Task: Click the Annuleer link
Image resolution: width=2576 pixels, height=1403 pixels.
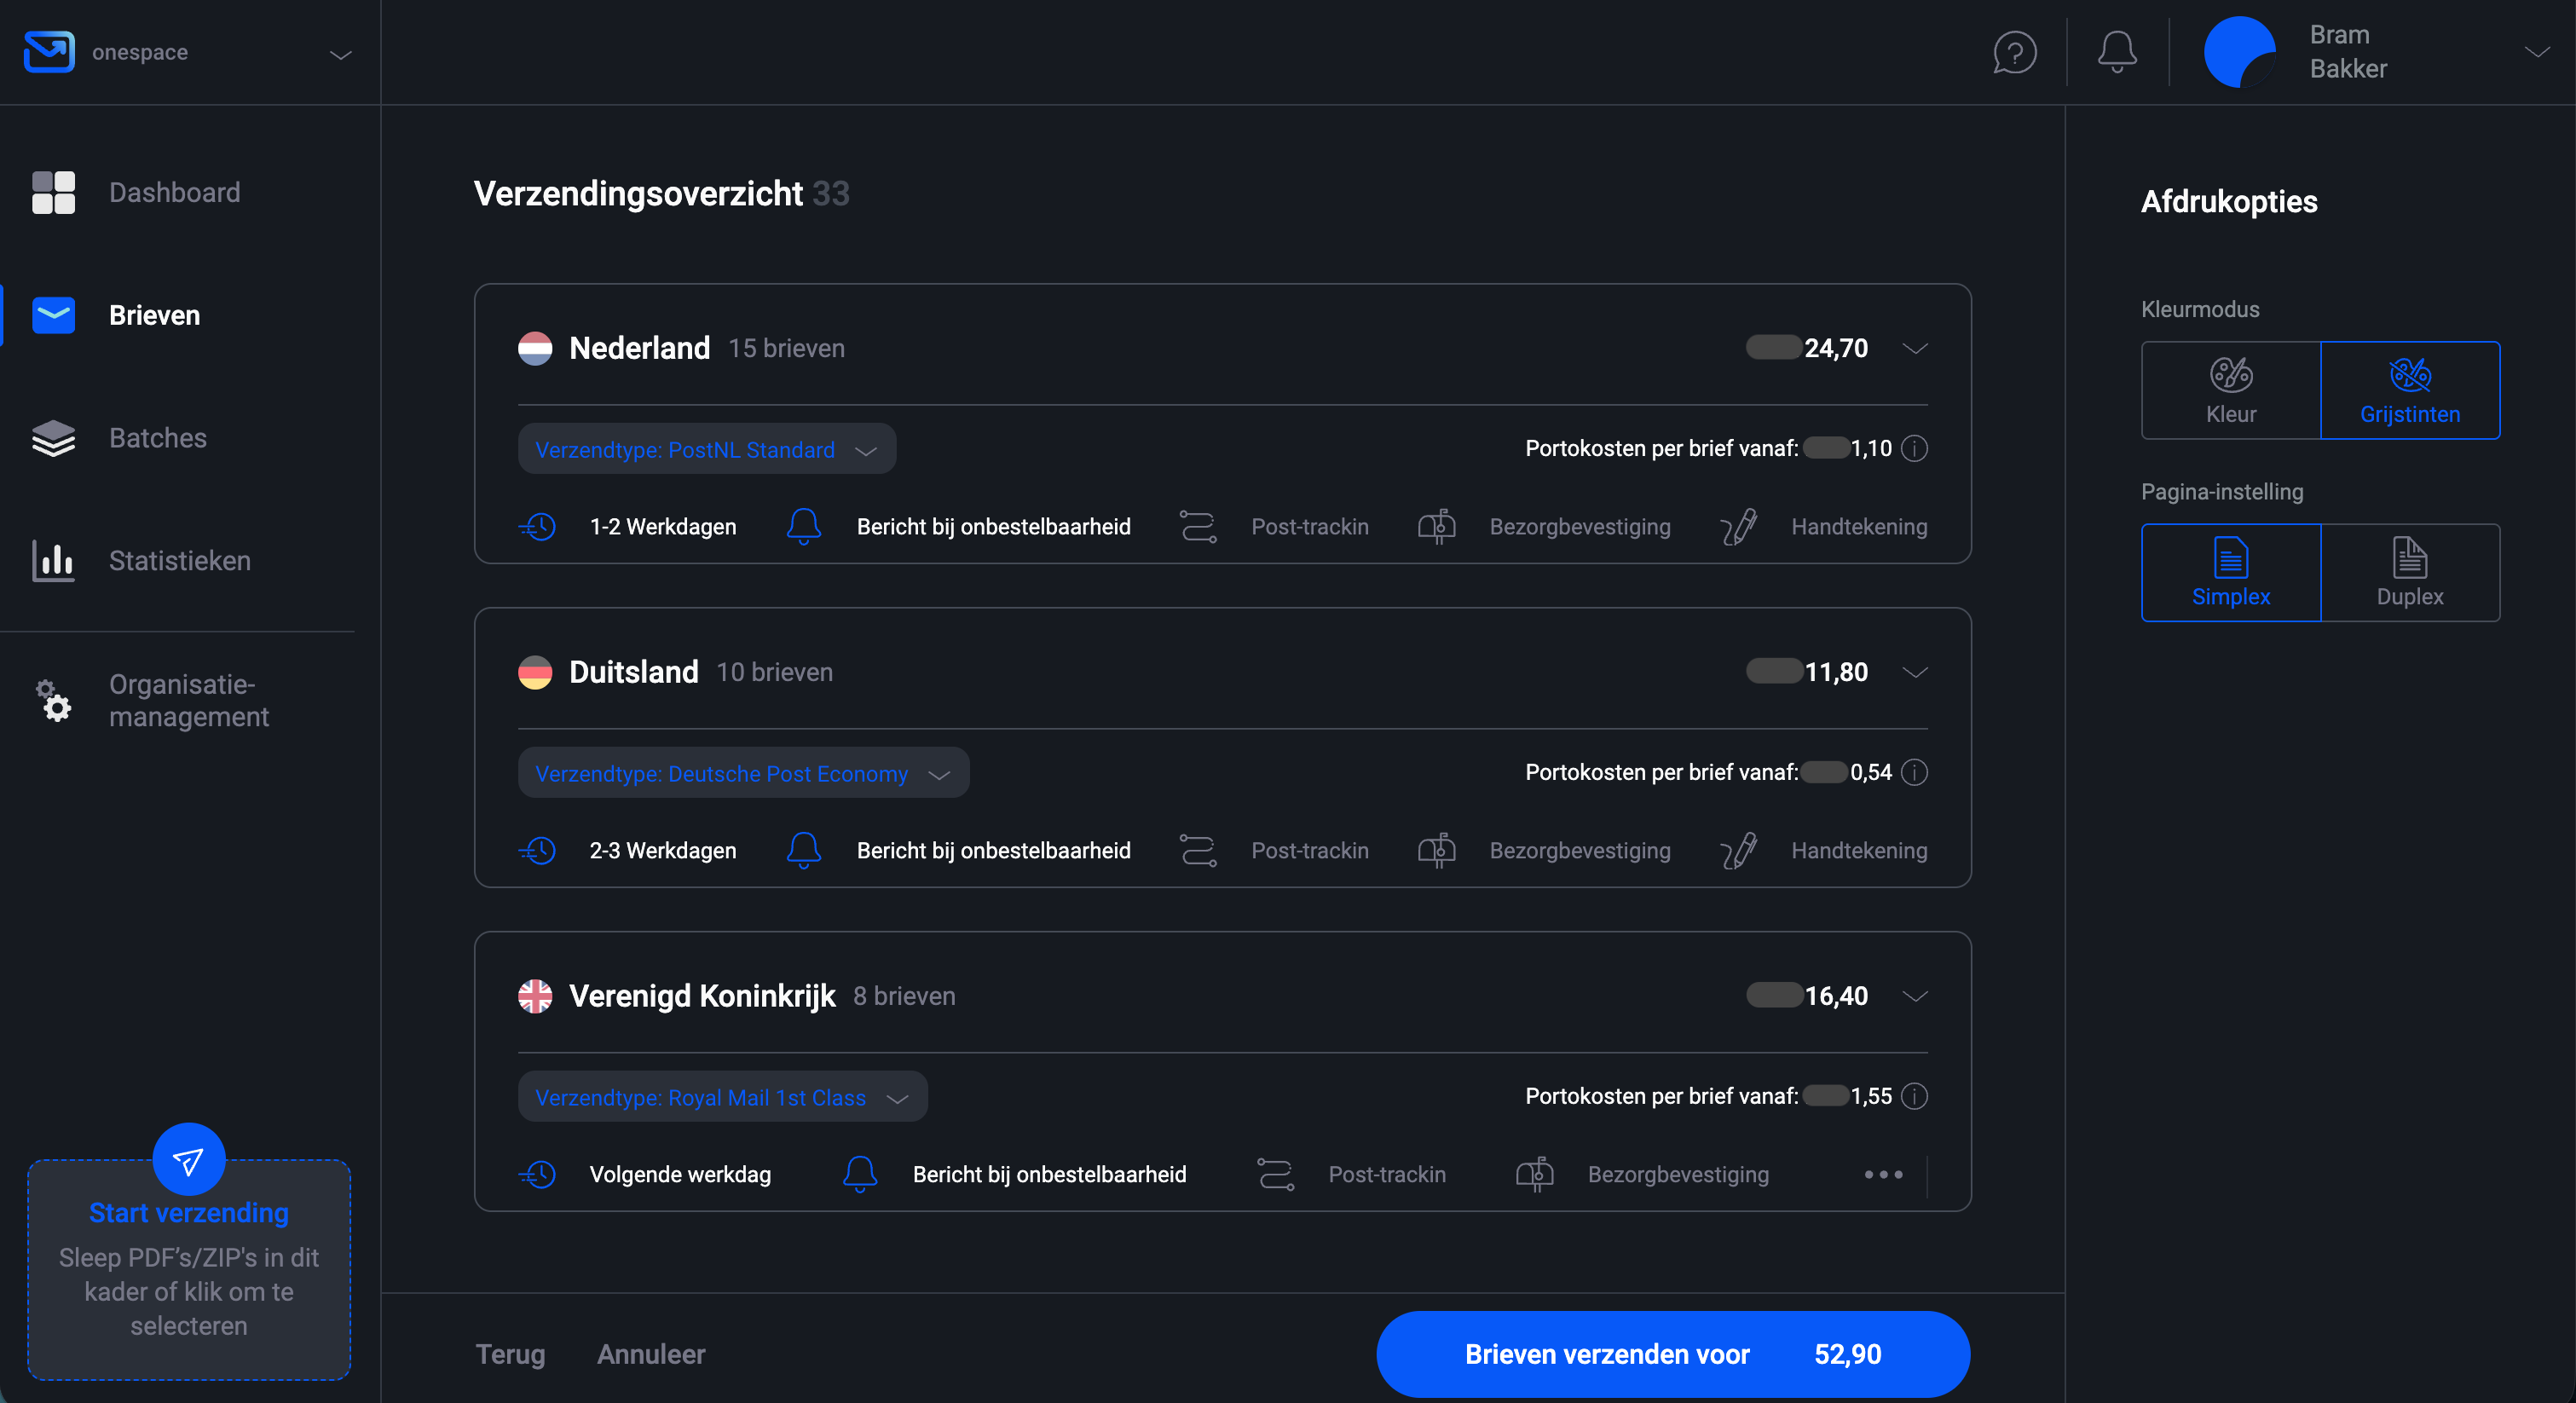Action: tap(651, 1354)
